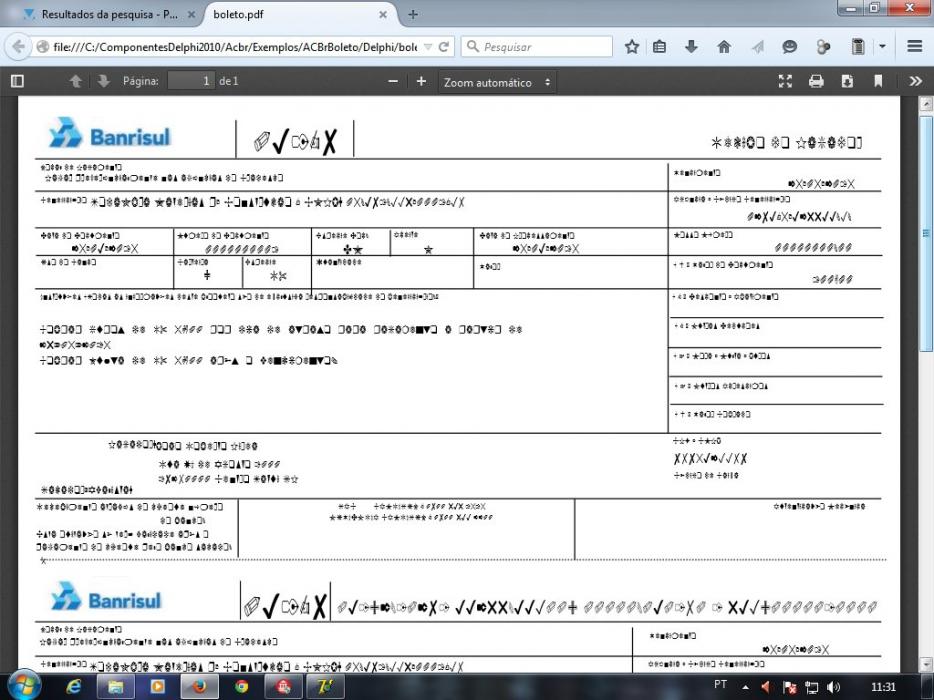The height and width of the screenshot is (700, 934).
Task: Close the Resultados da pesquisa tab
Action: coord(191,14)
